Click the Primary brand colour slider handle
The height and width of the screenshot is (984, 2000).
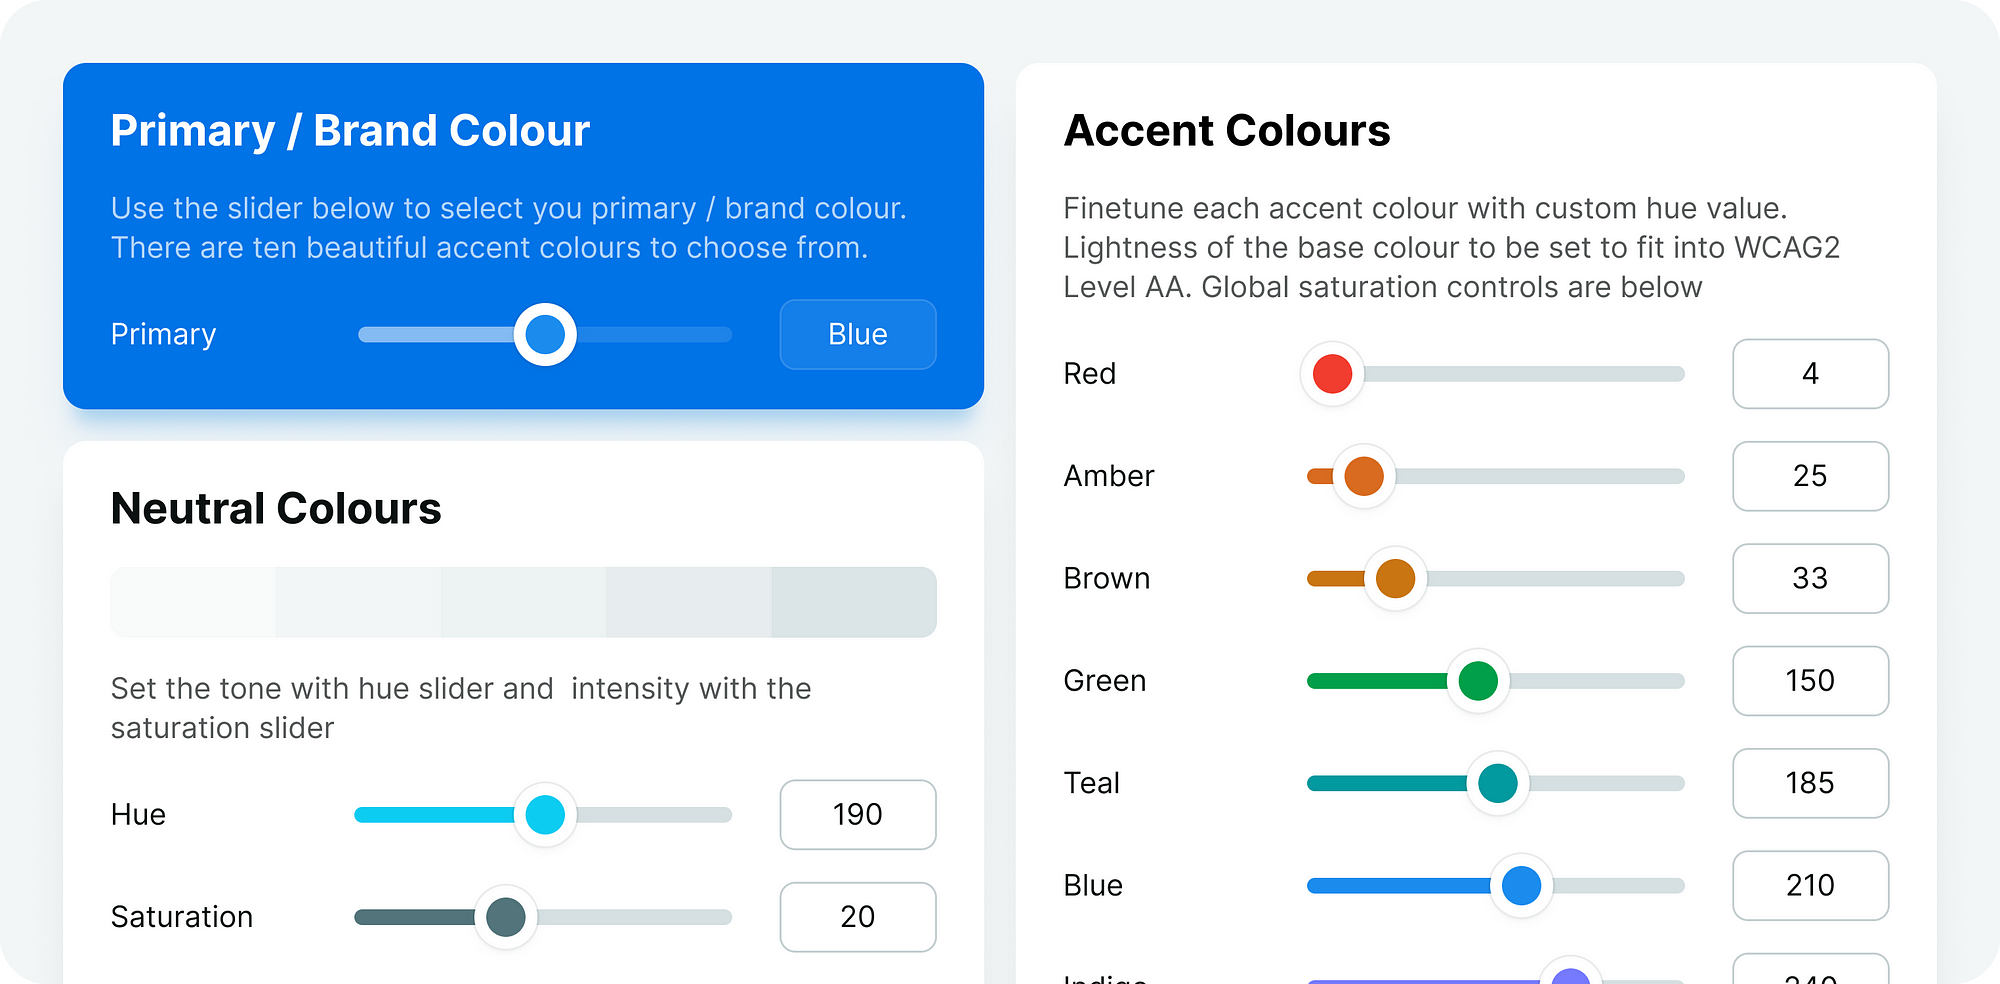click(545, 334)
